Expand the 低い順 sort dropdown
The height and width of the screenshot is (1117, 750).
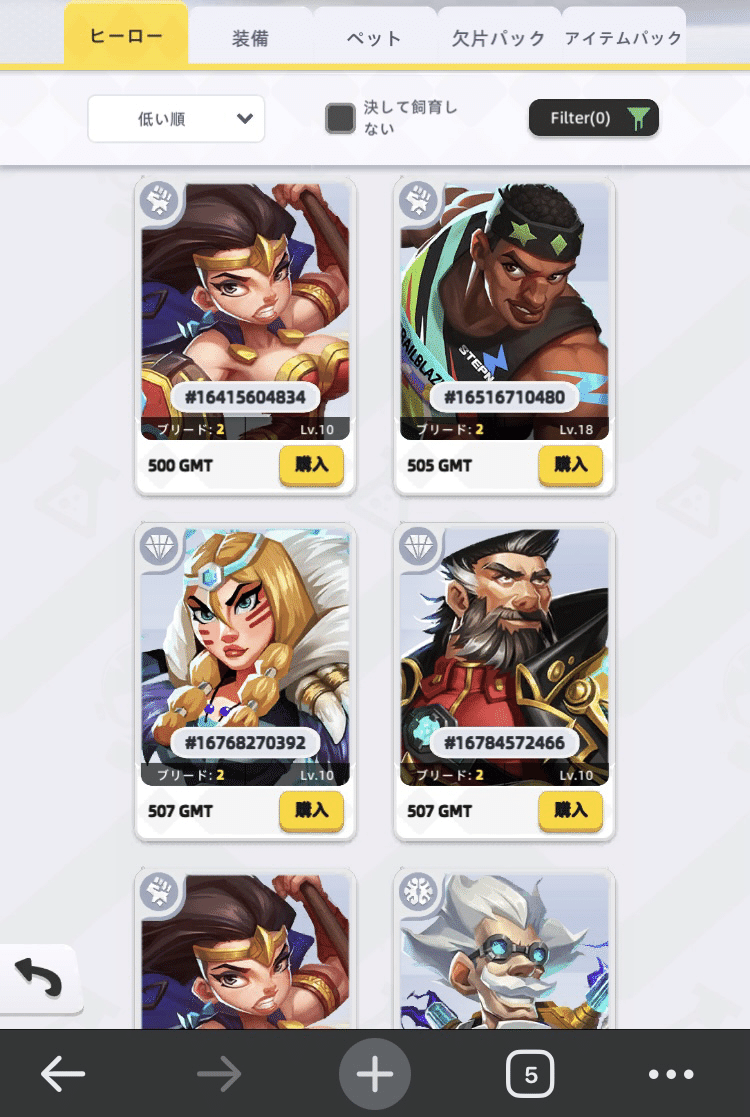click(x=176, y=118)
